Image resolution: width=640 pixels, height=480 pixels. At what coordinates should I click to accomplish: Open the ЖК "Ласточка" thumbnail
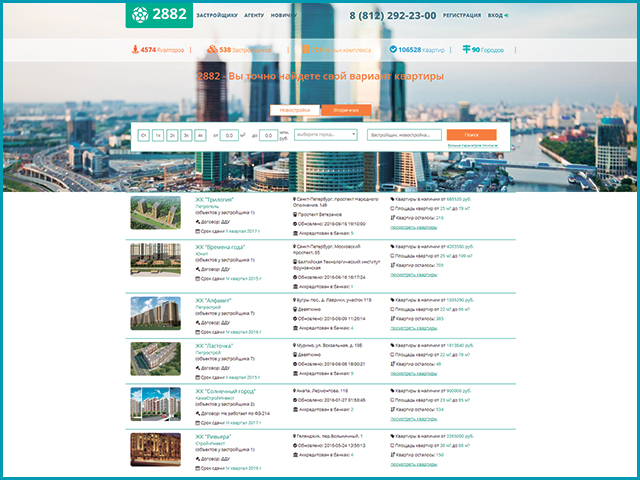point(156,359)
